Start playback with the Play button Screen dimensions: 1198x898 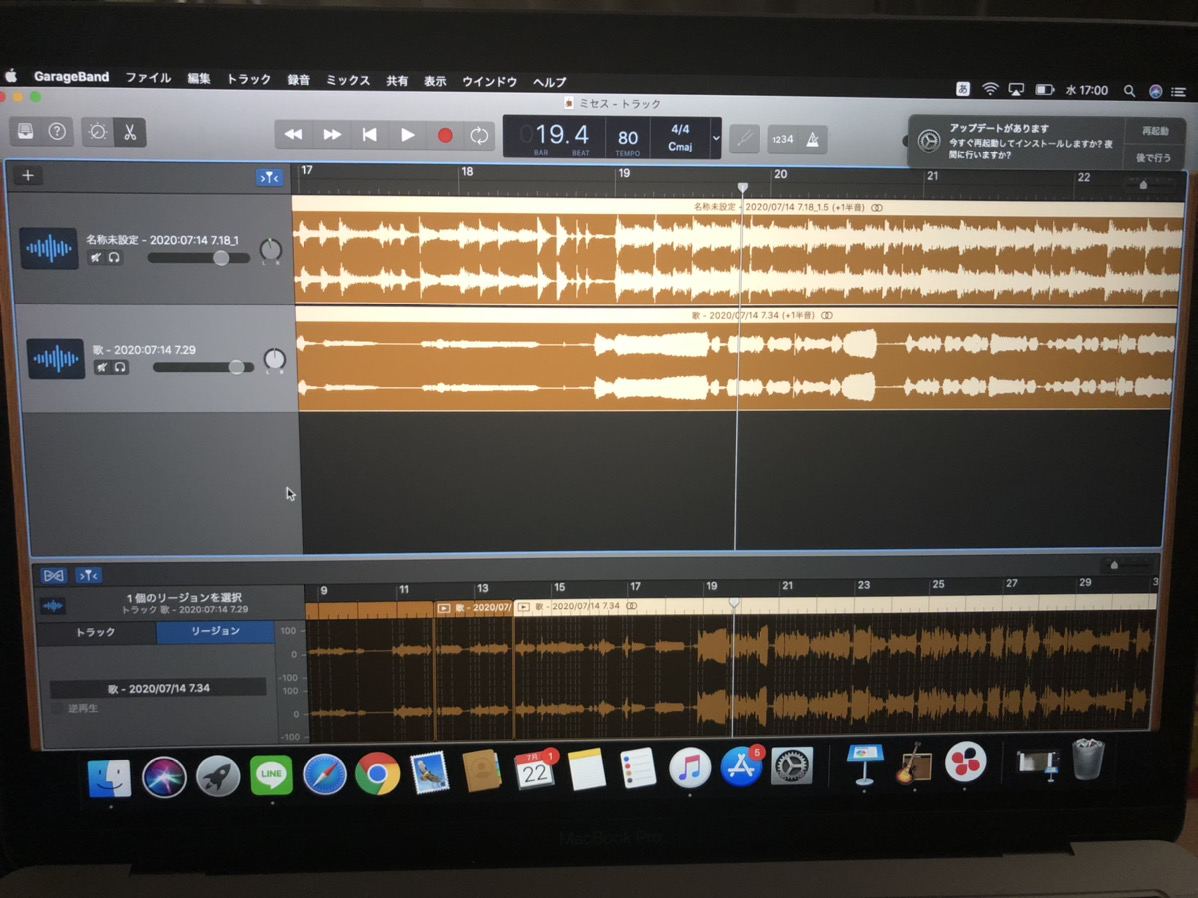point(407,136)
